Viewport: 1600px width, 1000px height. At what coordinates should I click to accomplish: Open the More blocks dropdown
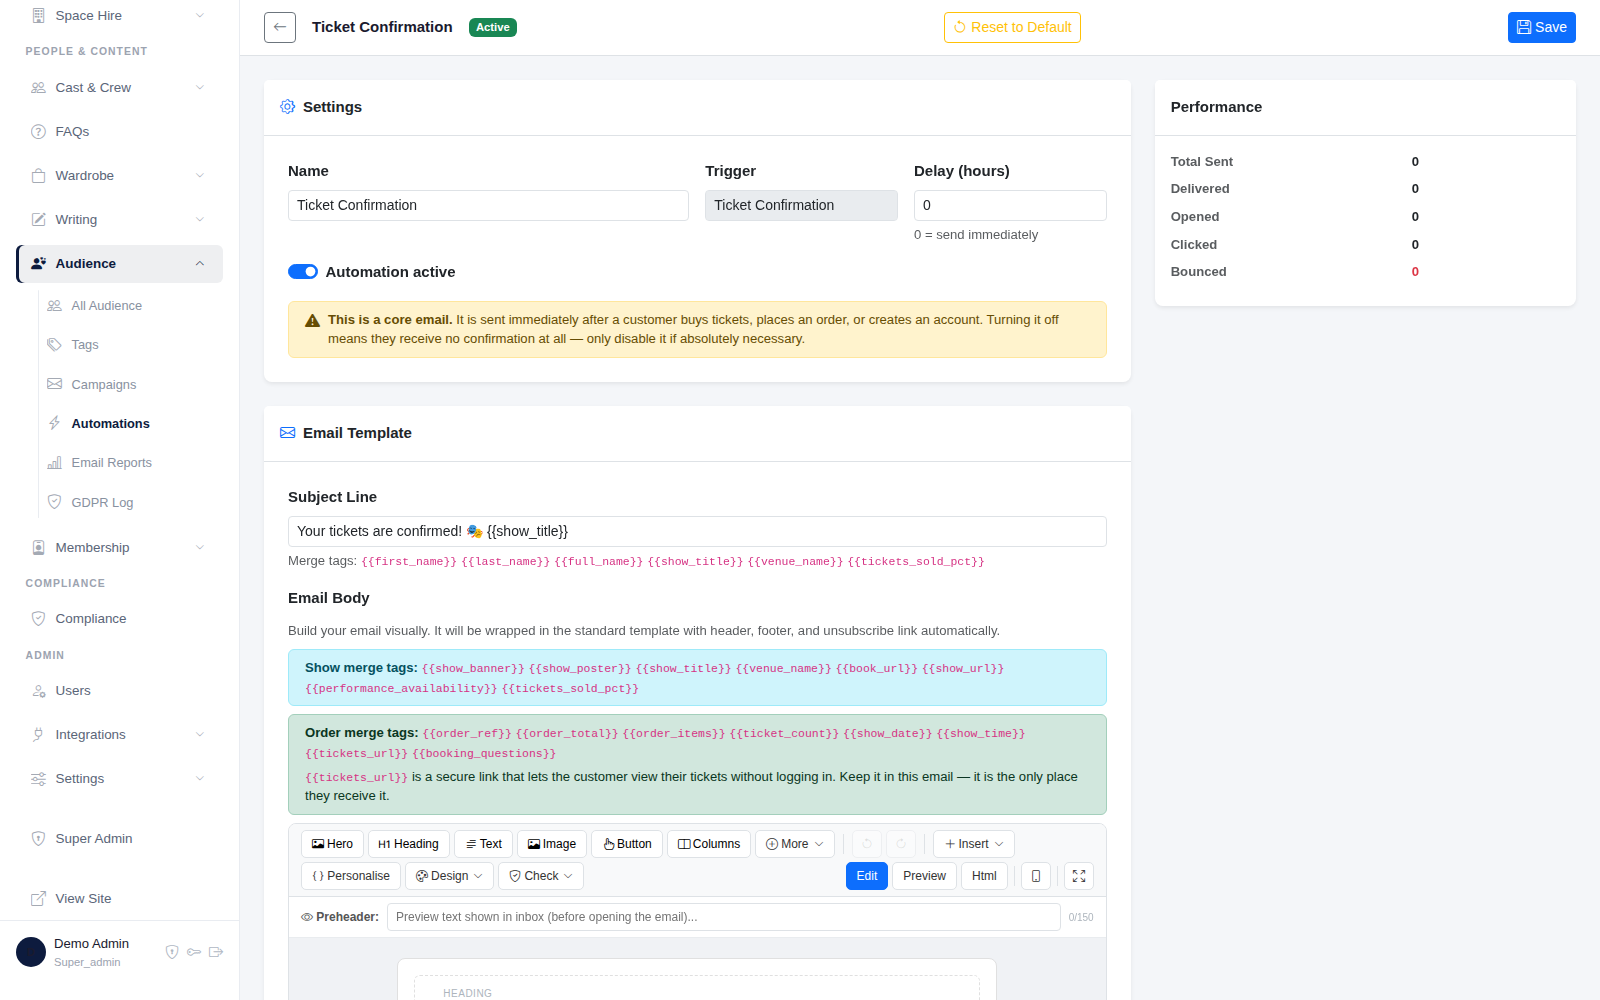795,844
